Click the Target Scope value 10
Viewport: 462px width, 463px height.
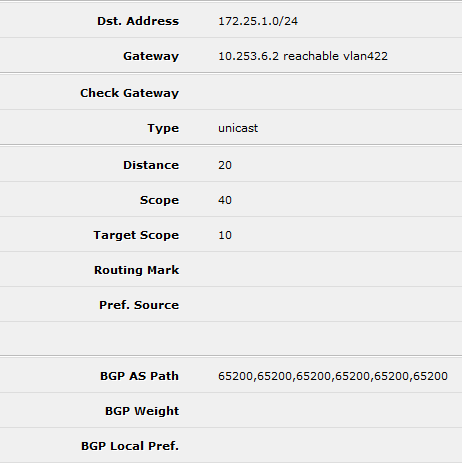225,235
